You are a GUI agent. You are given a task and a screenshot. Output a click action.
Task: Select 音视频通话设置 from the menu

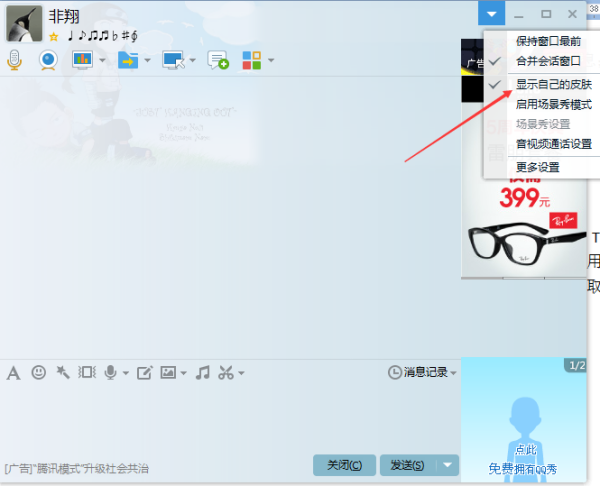pyautogui.click(x=553, y=144)
